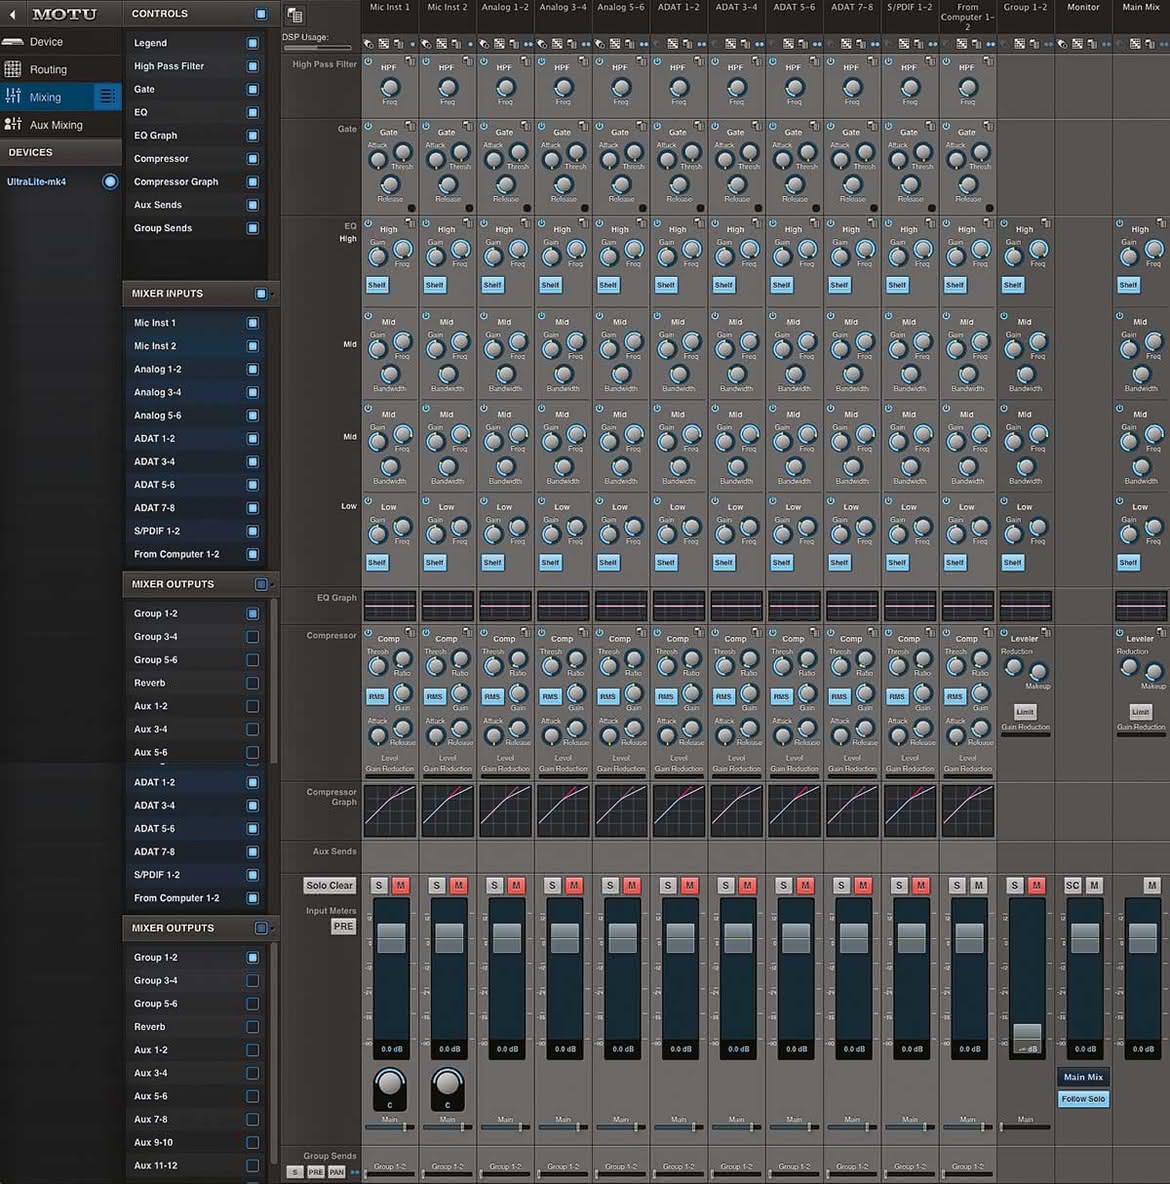
Task: Toggle High EQ band power on Analog 1-2
Action: [484, 224]
